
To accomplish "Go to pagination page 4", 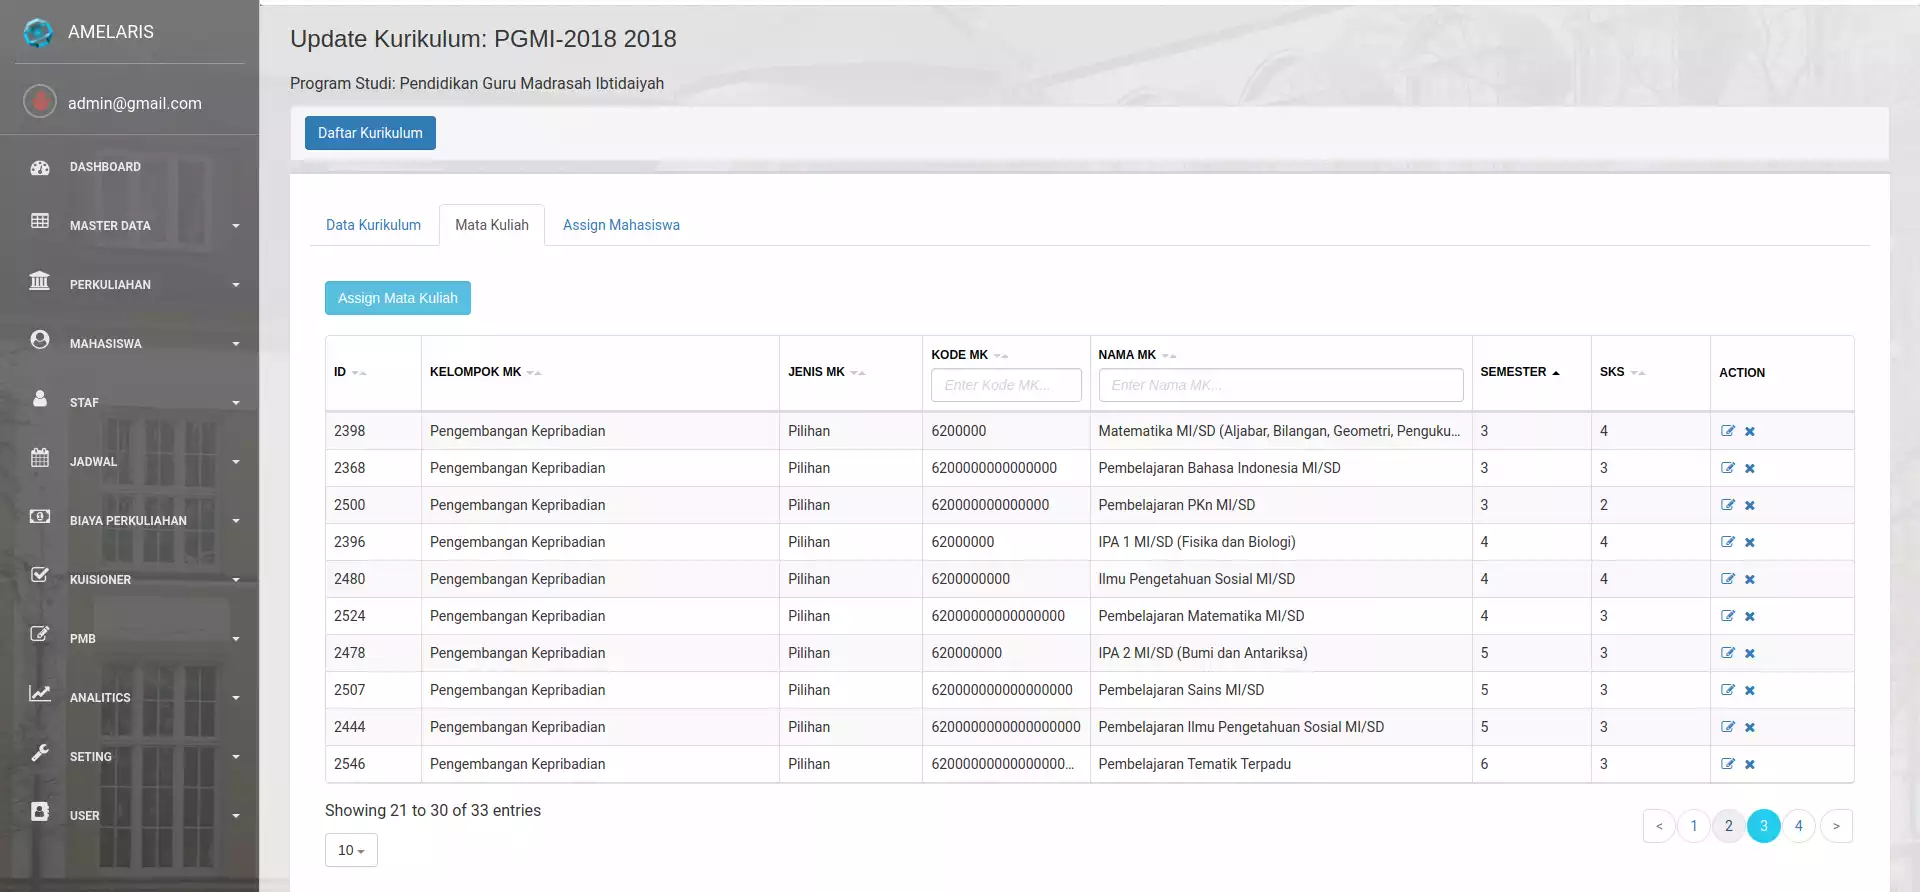I will tap(1799, 826).
